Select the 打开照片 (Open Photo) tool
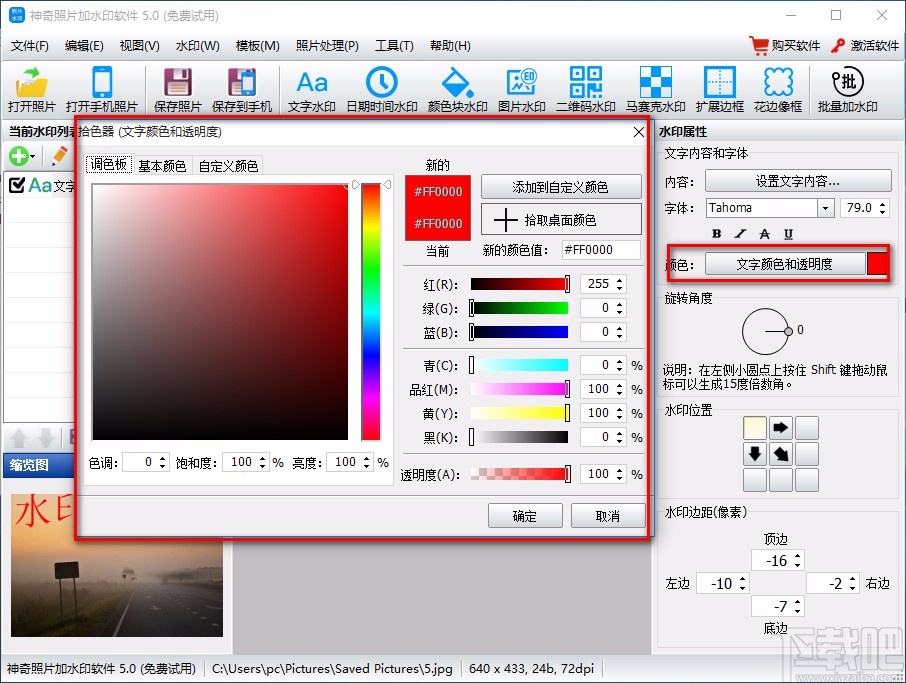Image resolution: width=906 pixels, height=683 pixels. (x=28, y=88)
